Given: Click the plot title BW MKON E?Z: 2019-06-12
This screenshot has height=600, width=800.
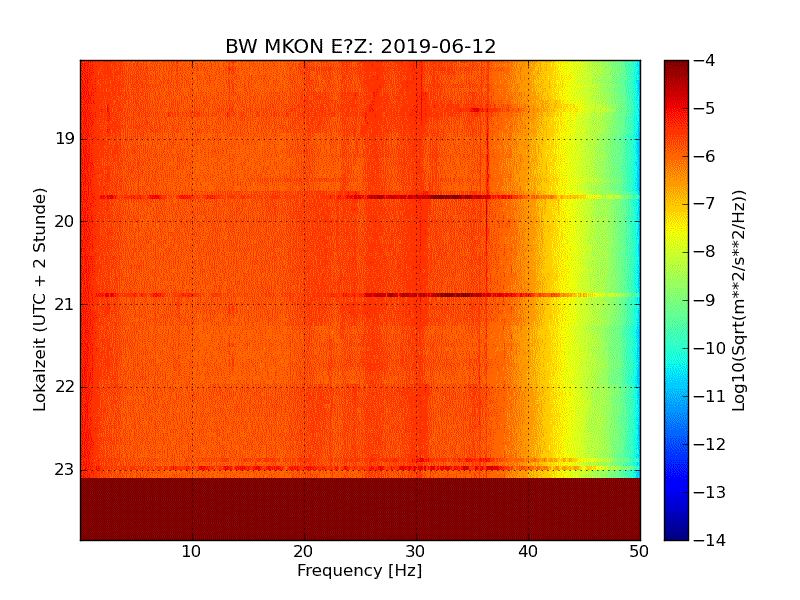Looking at the screenshot, I should point(360,46).
